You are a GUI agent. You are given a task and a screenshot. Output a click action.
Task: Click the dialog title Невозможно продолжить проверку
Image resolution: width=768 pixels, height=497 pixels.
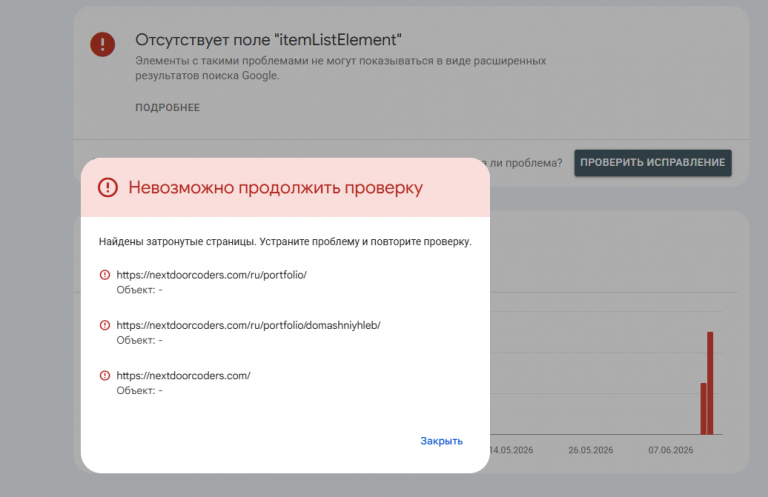coord(276,188)
